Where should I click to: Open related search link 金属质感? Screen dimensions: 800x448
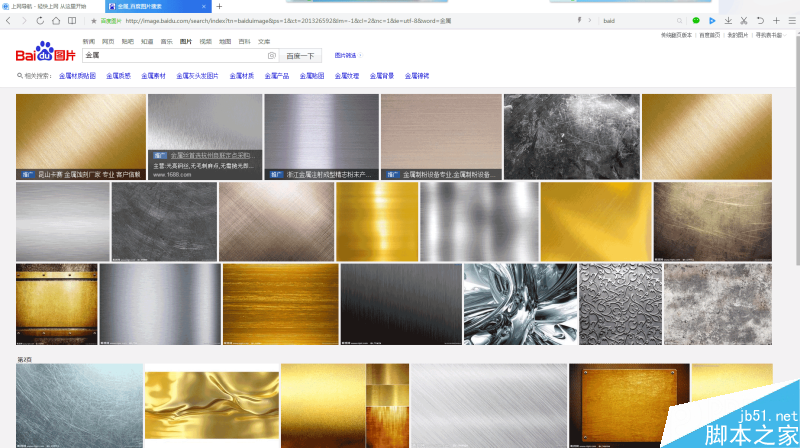(118, 76)
